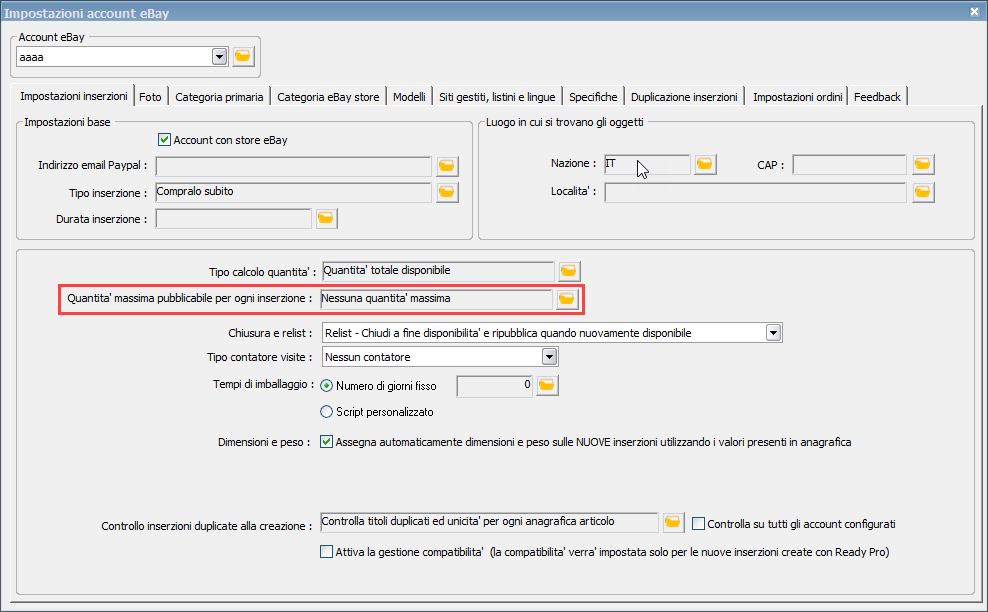Switch to Specifiche tab
988x612 pixels.
(593, 96)
